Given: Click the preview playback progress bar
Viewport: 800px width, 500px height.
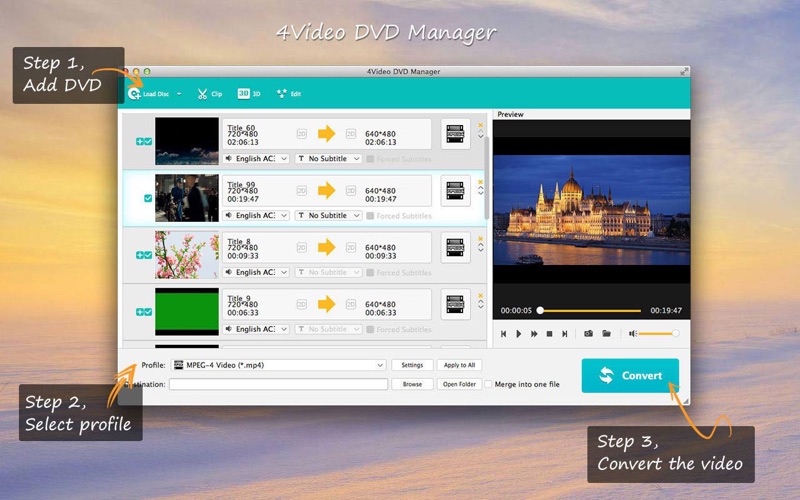Looking at the screenshot, I should tap(591, 310).
